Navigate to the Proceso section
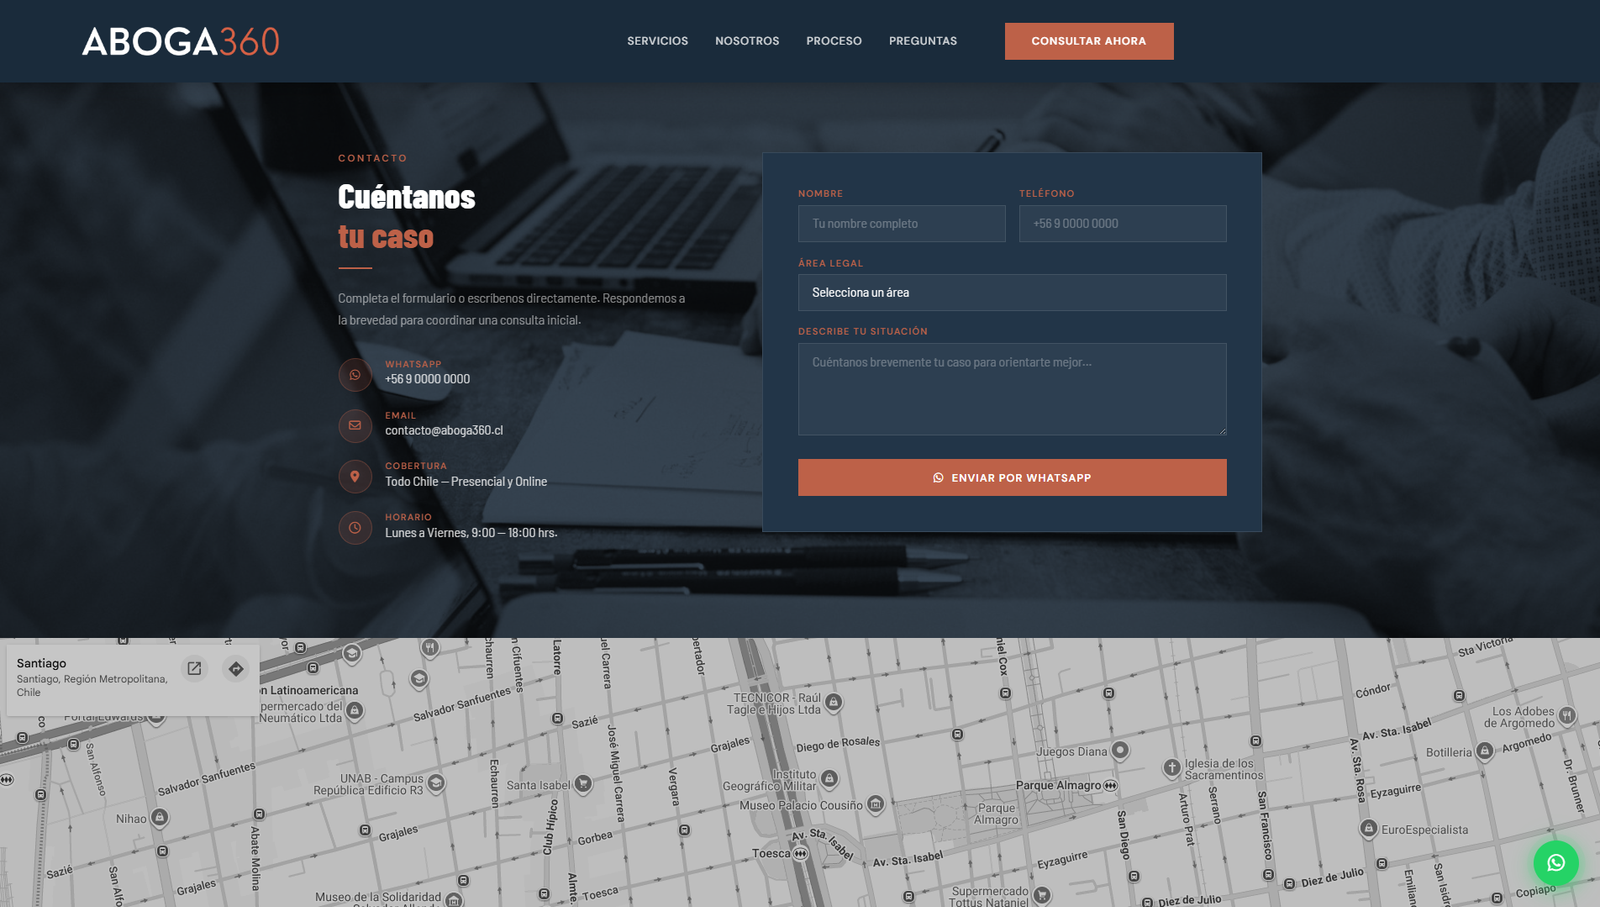 pos(834,41)
